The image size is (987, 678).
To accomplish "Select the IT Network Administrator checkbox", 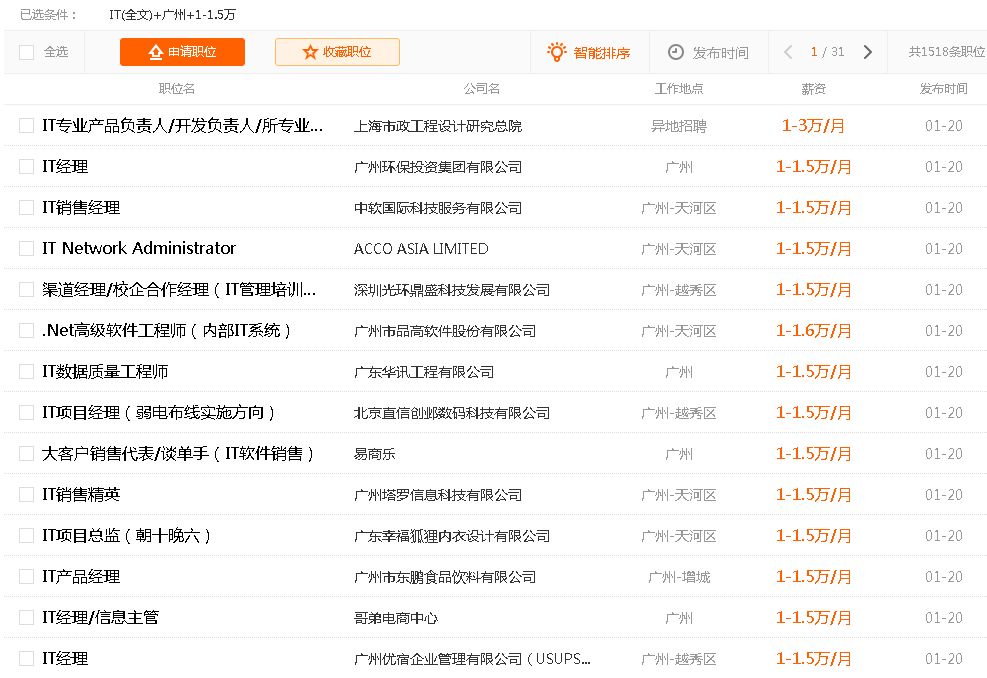I will click(x=26, y=248).
